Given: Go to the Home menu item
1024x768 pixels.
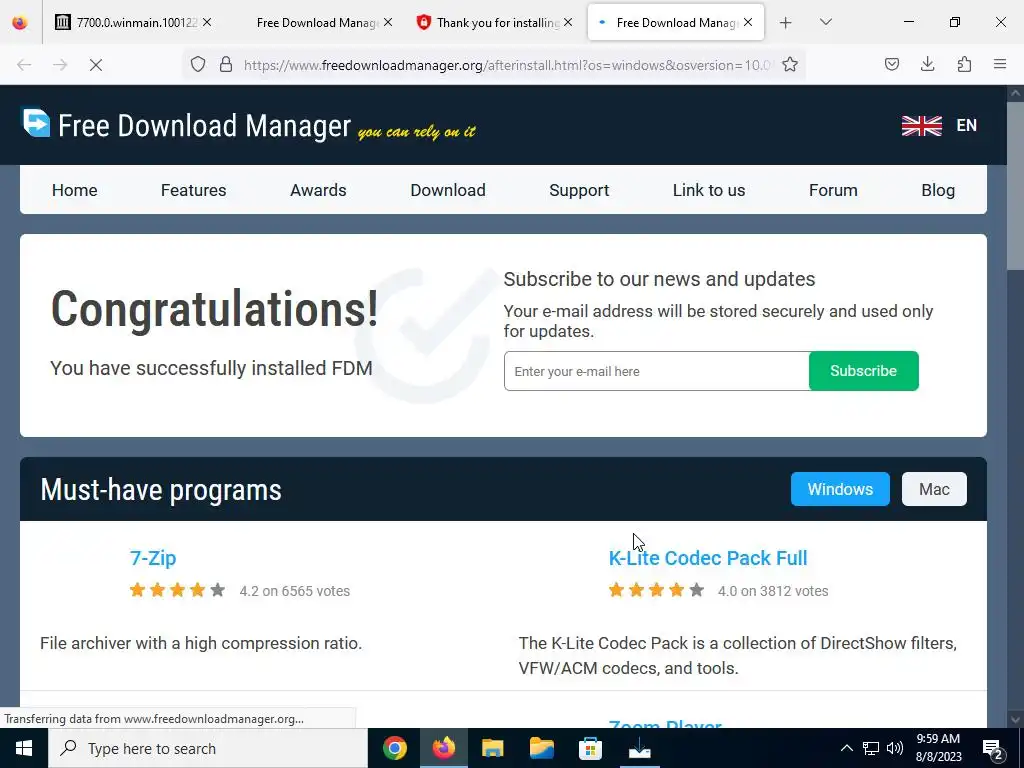Looking at the screenshot, I should click(x=74, y=190).
